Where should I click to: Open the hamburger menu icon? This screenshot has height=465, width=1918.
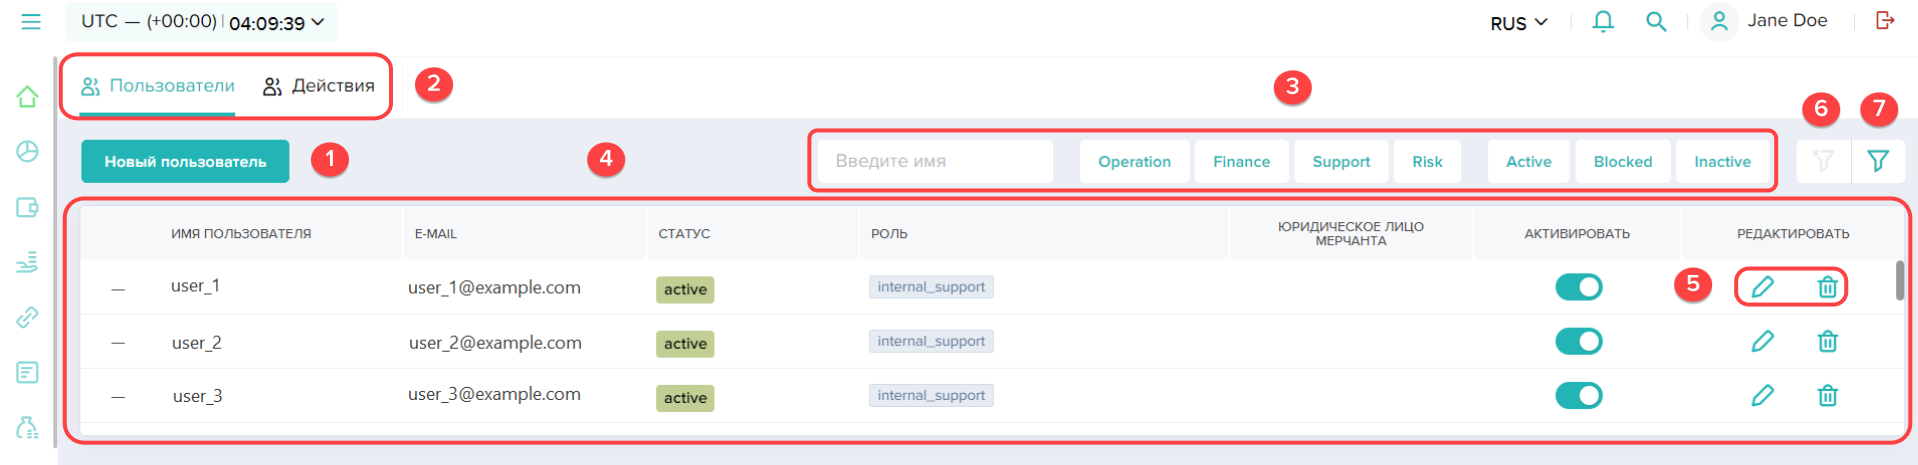[31, 21]
